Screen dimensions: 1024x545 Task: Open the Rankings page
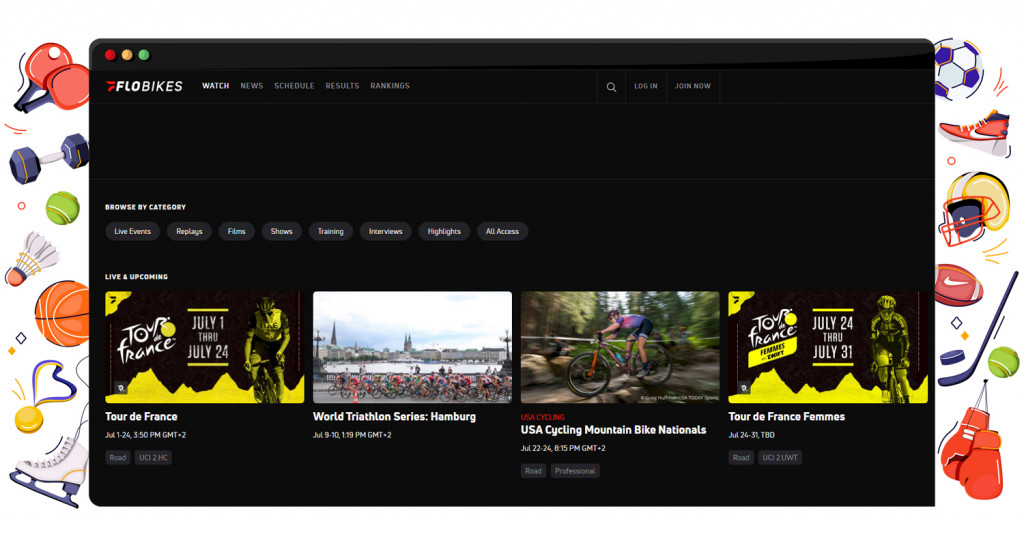pyautogui.click(x=390, y=86)
